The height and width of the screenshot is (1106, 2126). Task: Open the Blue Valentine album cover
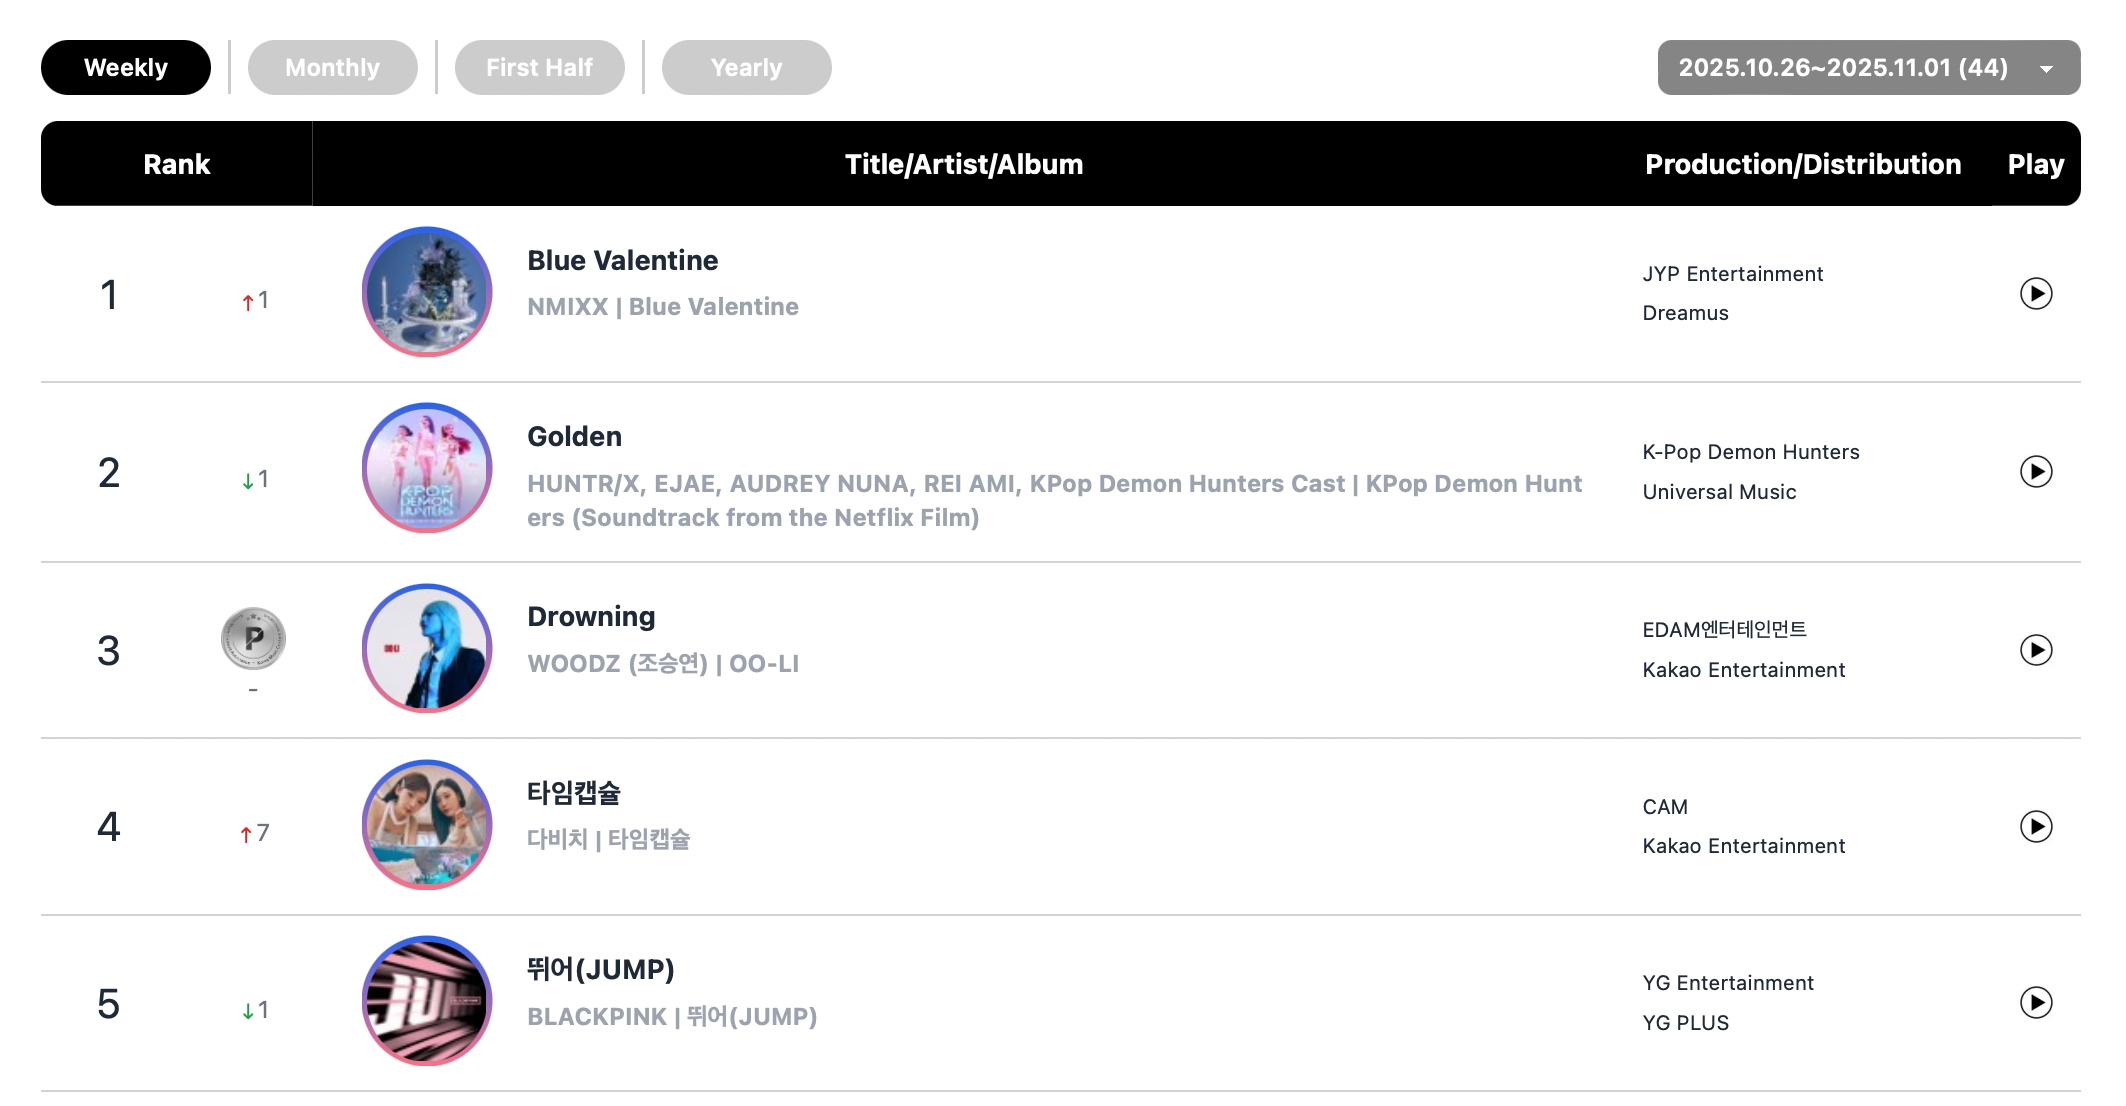click(x=427, y=292)
